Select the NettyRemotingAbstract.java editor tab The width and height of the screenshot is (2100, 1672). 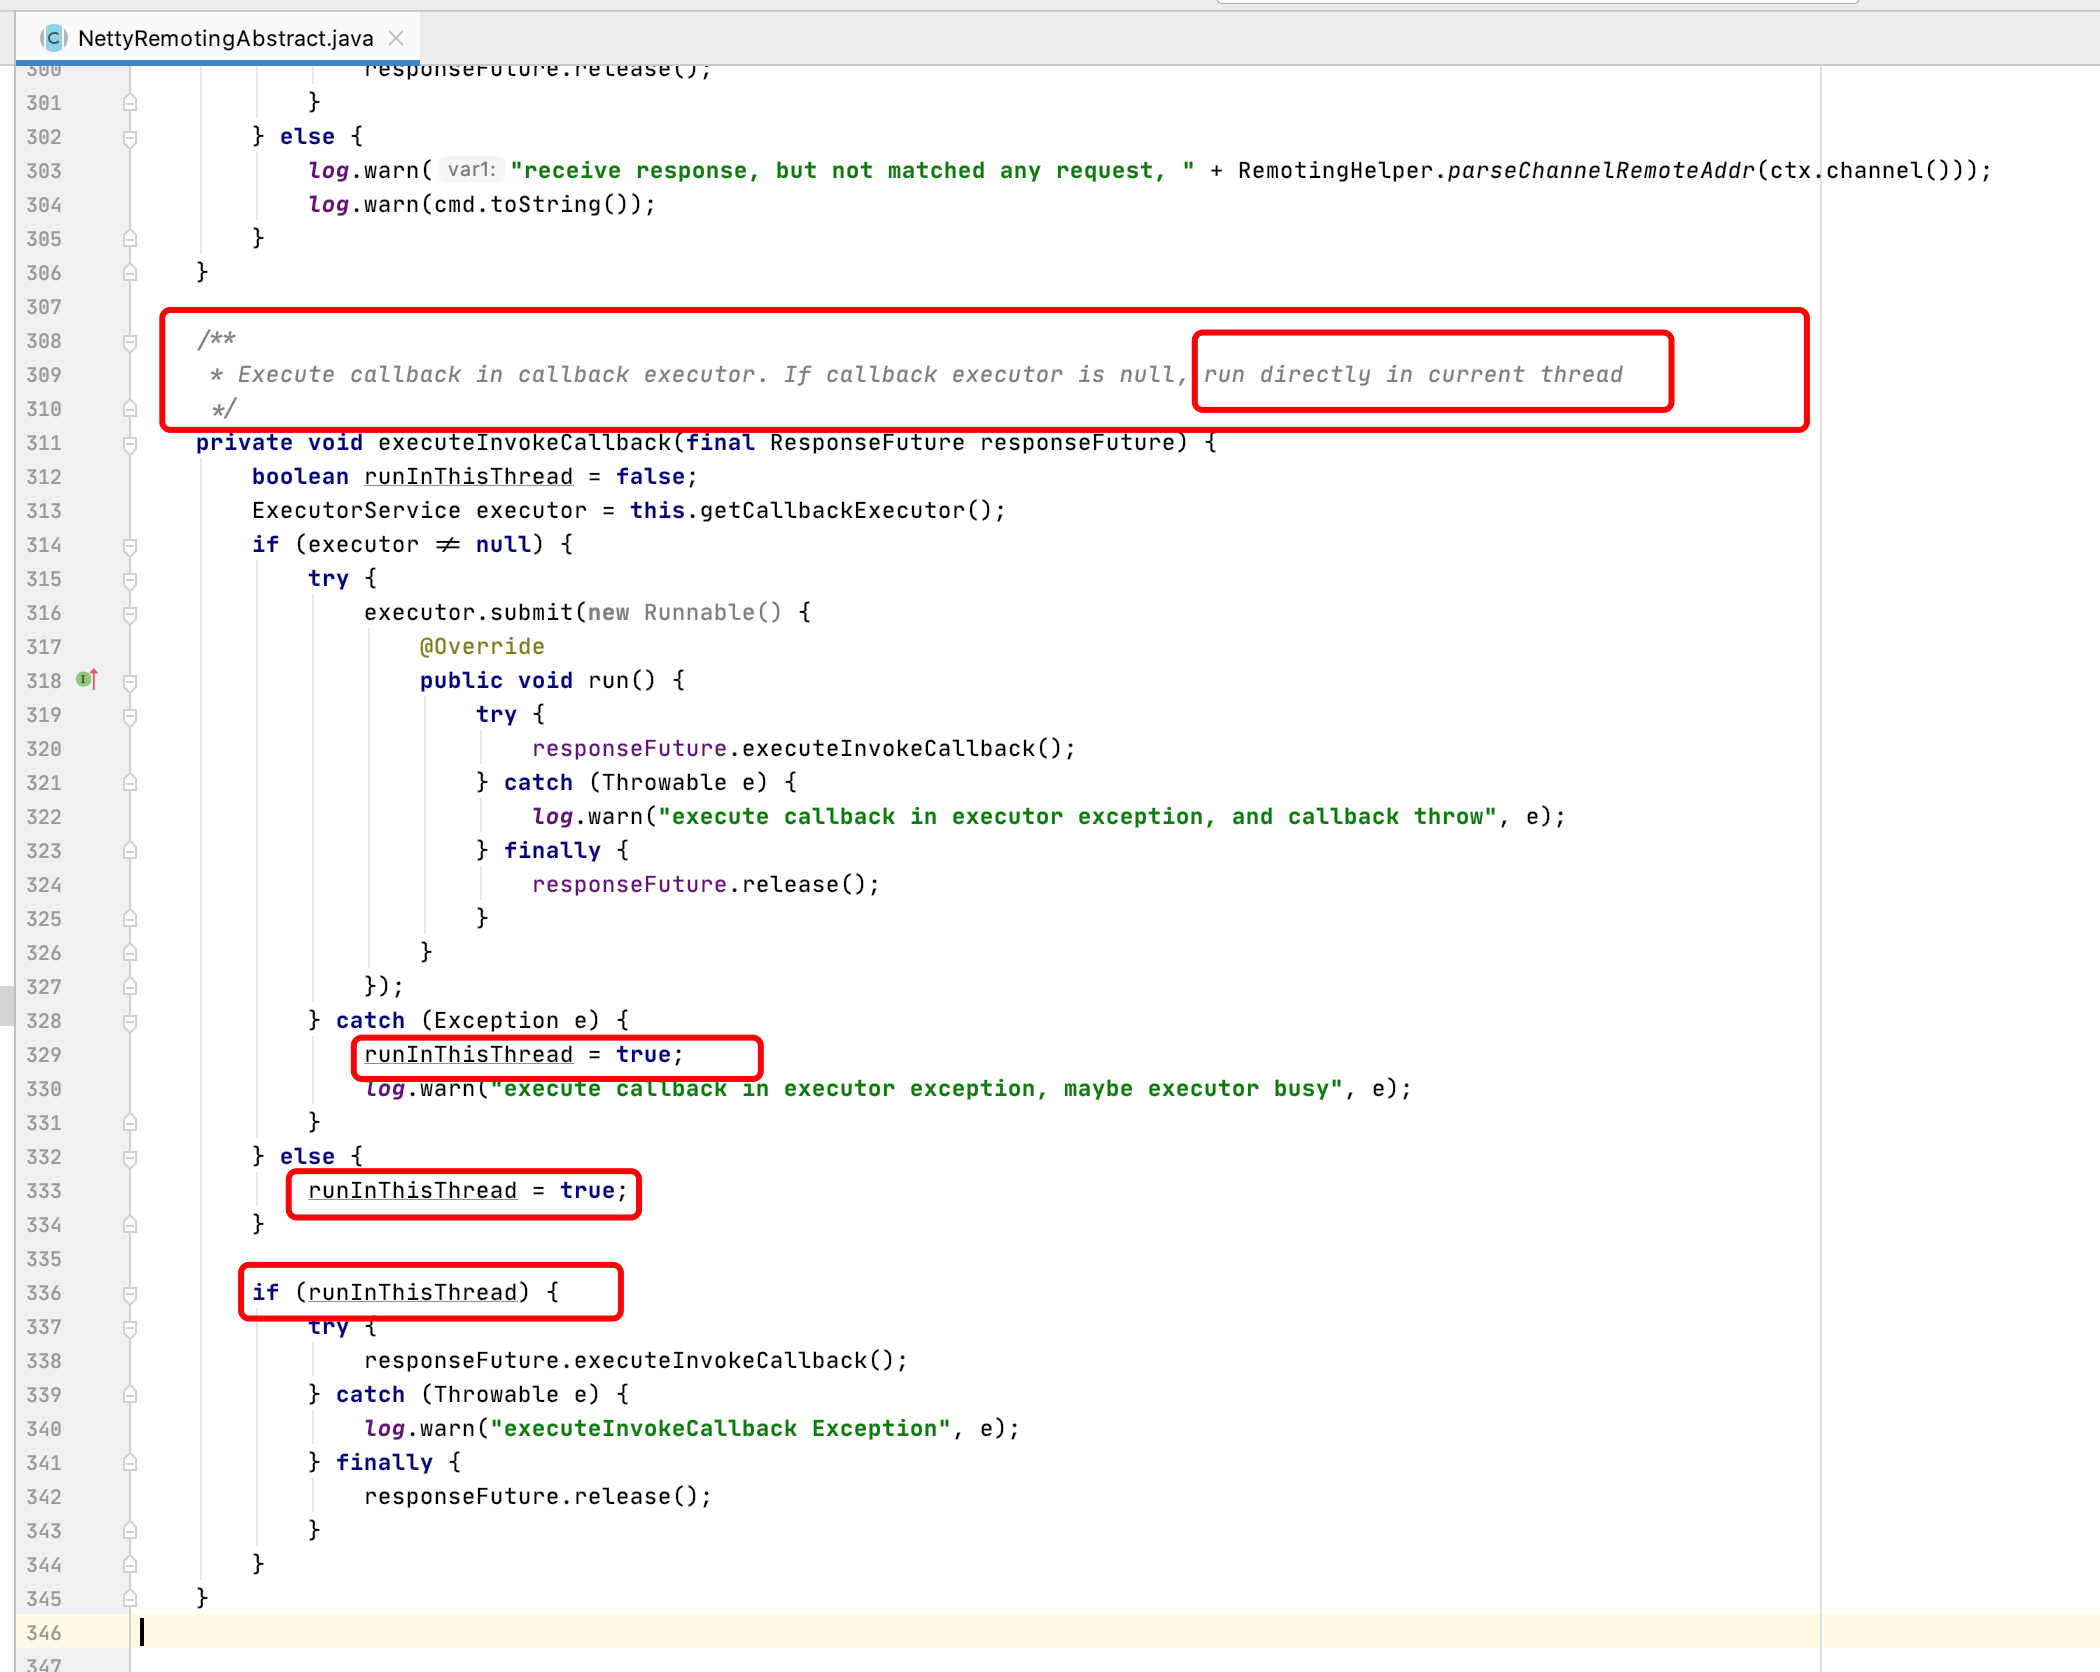point(225,38)
